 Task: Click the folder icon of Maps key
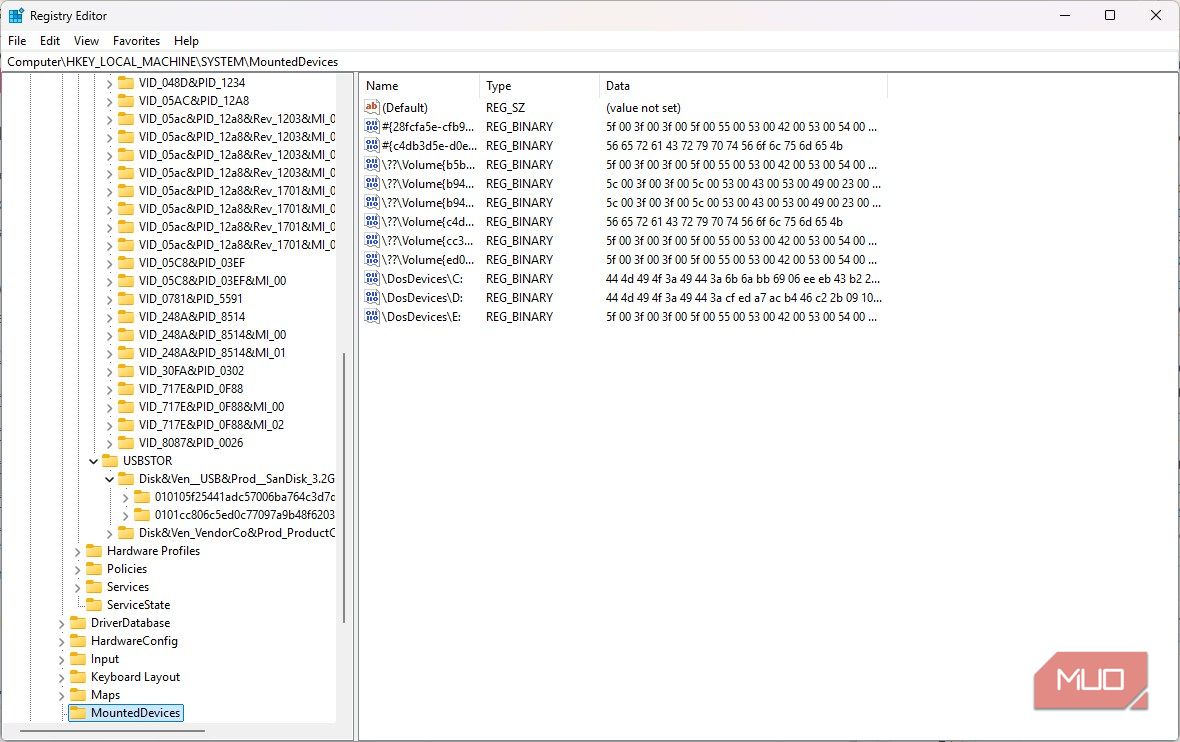click(x=78, y=695)
